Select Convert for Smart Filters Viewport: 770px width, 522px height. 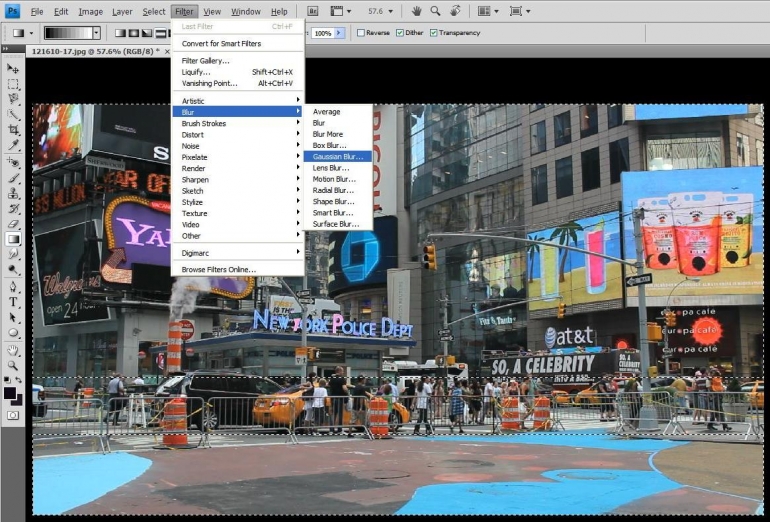pyautogui.click(x=238, y=44)
